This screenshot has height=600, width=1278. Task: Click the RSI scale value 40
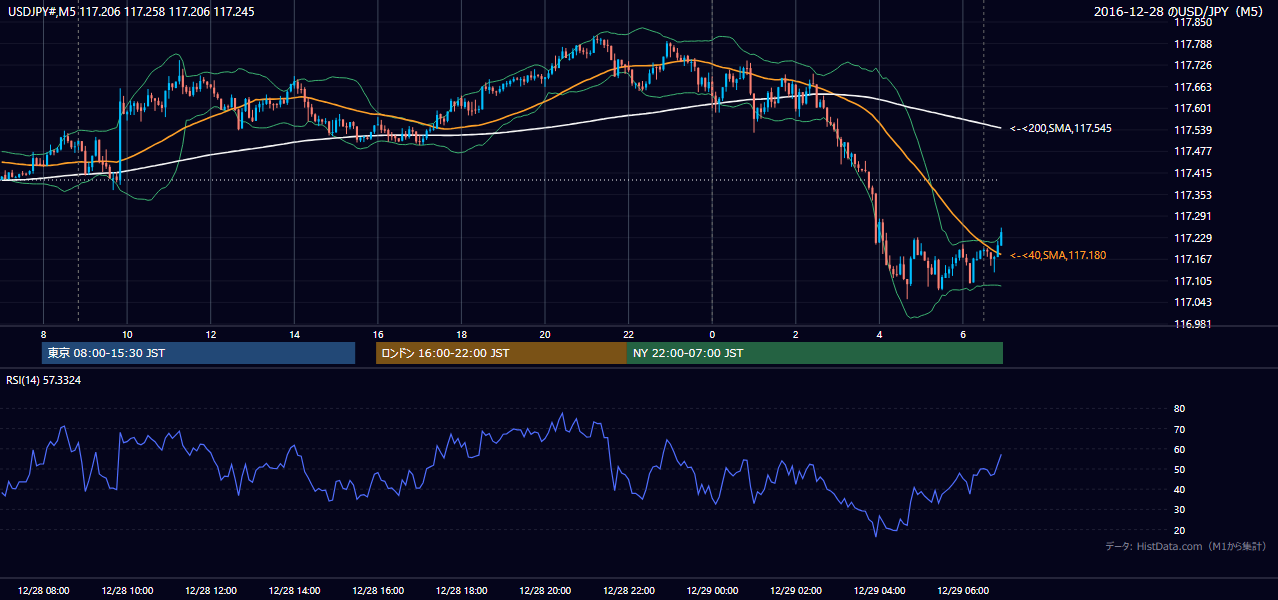(1180, 489)
